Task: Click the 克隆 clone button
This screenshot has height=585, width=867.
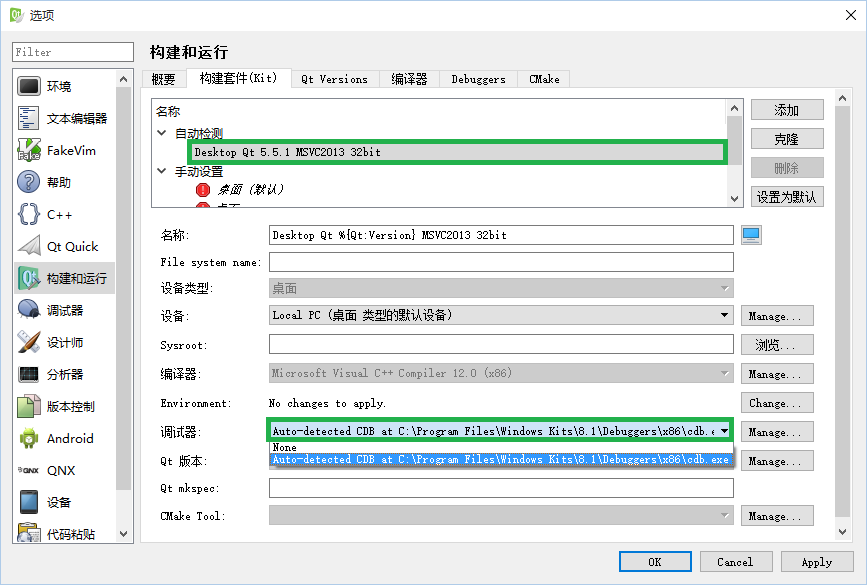Action: (787, 139)
